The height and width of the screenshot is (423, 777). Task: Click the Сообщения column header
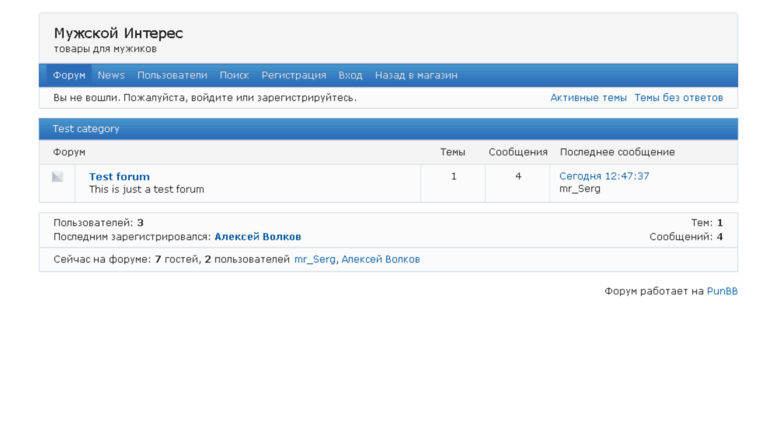click(x=518, y=152)
